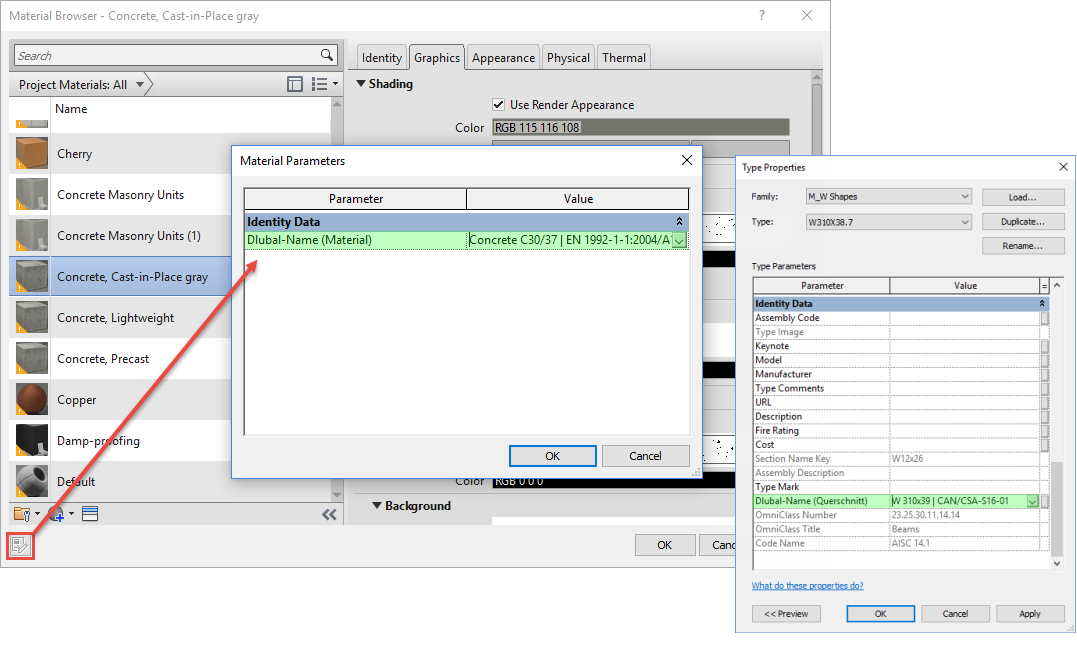Image resolution: width=1077 pixels, height=655 pixels.
Task: Select 'Concrete, Cast-in-Place gray' list row
Action: tap(120, 276)
